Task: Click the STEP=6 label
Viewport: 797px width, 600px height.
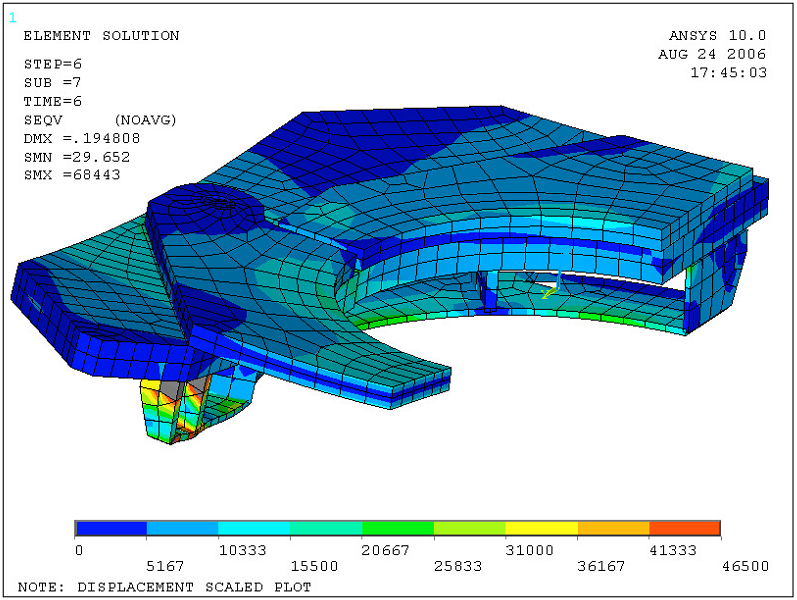Action: tap(52, 64)
